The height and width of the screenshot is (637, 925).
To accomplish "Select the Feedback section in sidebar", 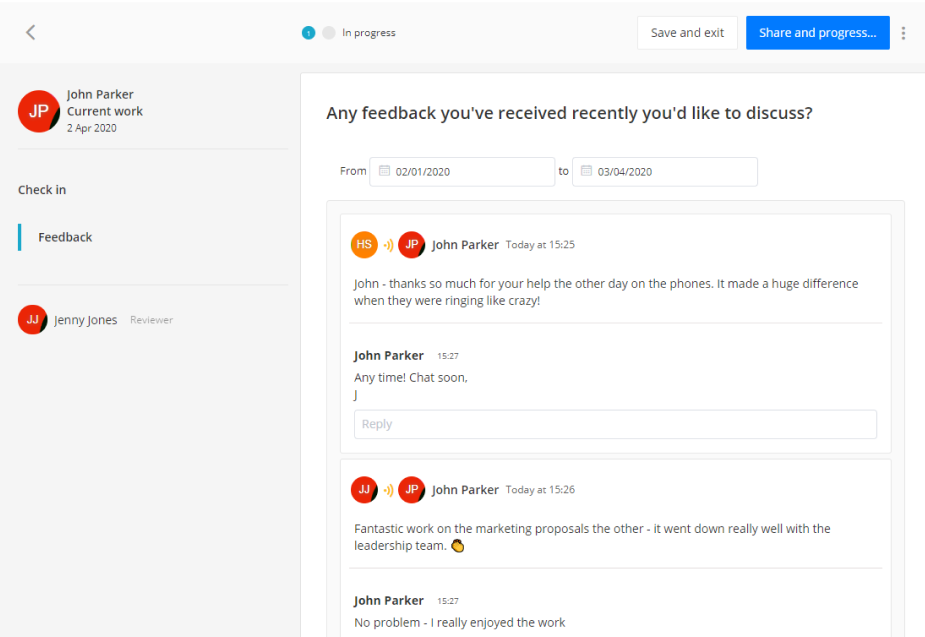I will click(65, 237).
